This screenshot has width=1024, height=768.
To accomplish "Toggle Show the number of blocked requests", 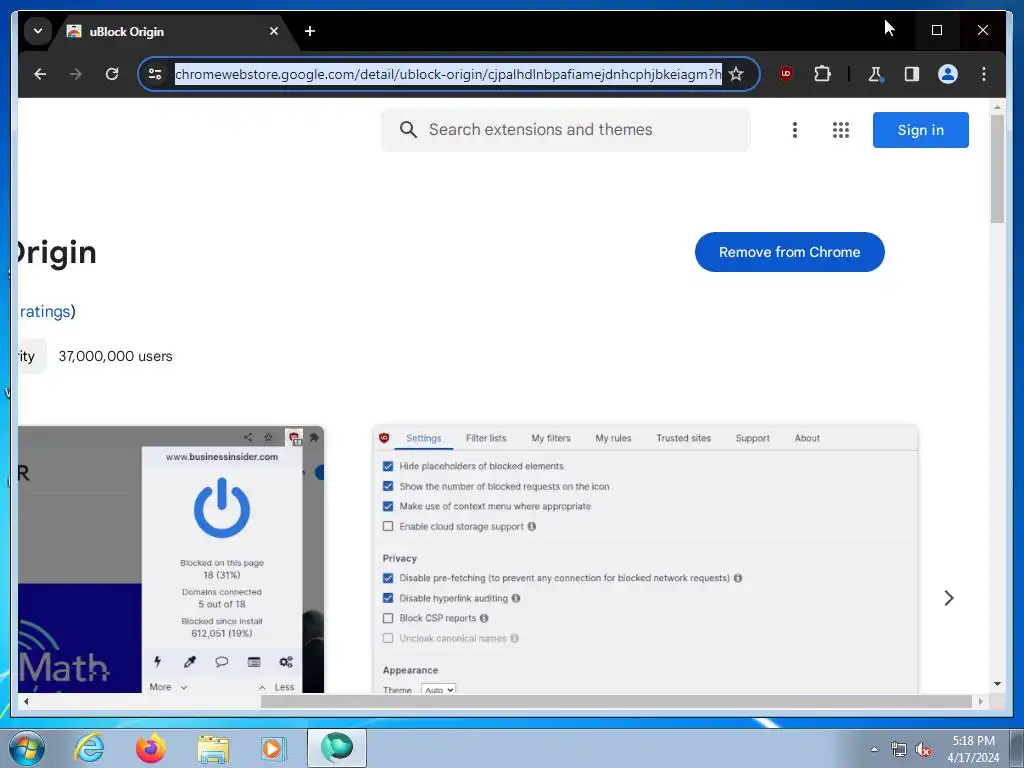I will coord(388,487).
